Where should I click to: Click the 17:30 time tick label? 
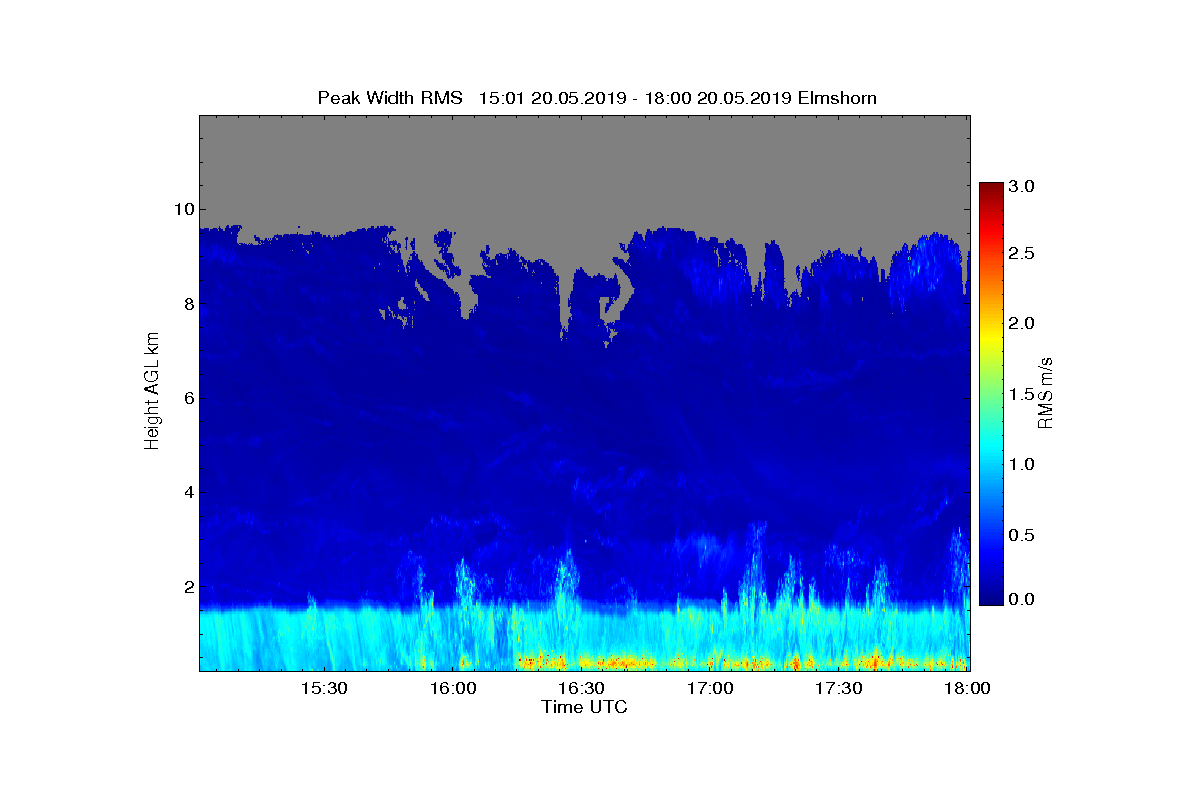click(x=840, y=689)
